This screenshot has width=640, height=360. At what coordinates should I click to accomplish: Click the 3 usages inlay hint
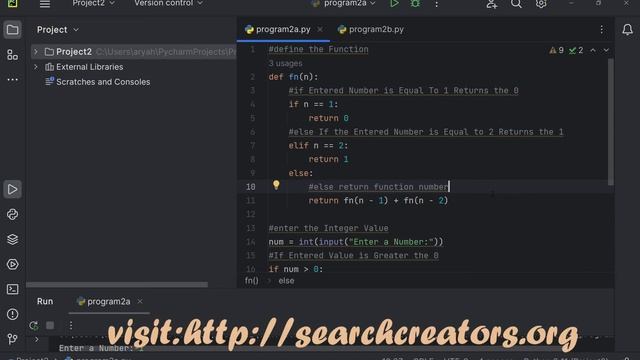click(285, 63)
